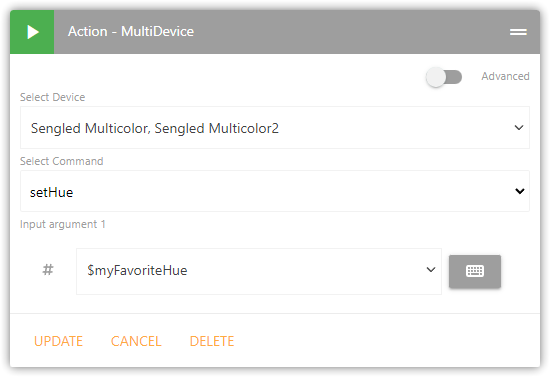The height and width of the screenshot is (377, 550).
Task: Click the DELETE button
Action: pyautogui.click(x=212, y=341)
